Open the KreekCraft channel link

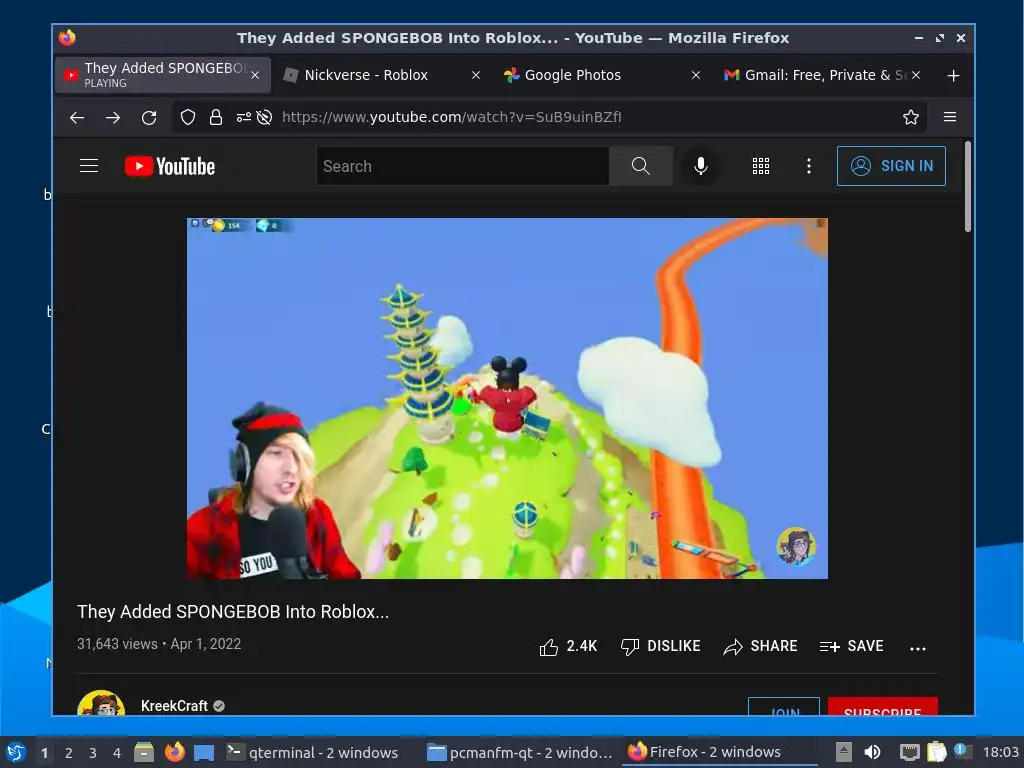click(174, 706)
